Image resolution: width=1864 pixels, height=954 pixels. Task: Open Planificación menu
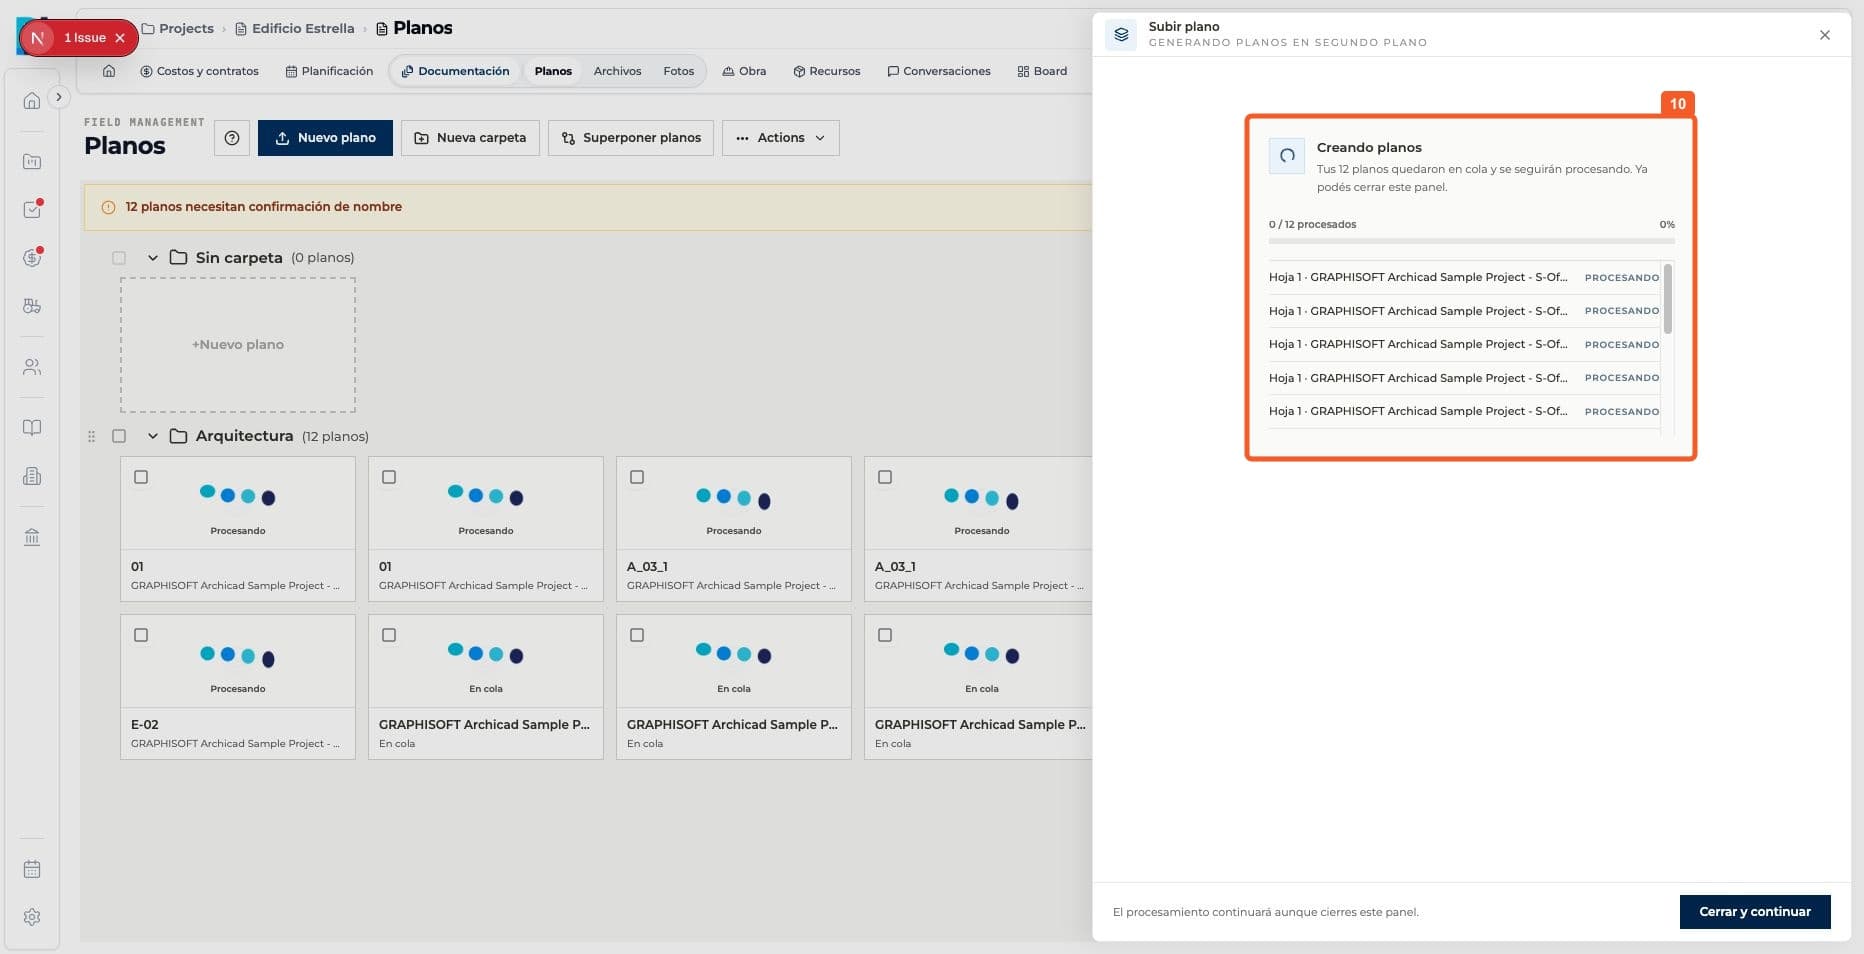(x=329, y=71)
